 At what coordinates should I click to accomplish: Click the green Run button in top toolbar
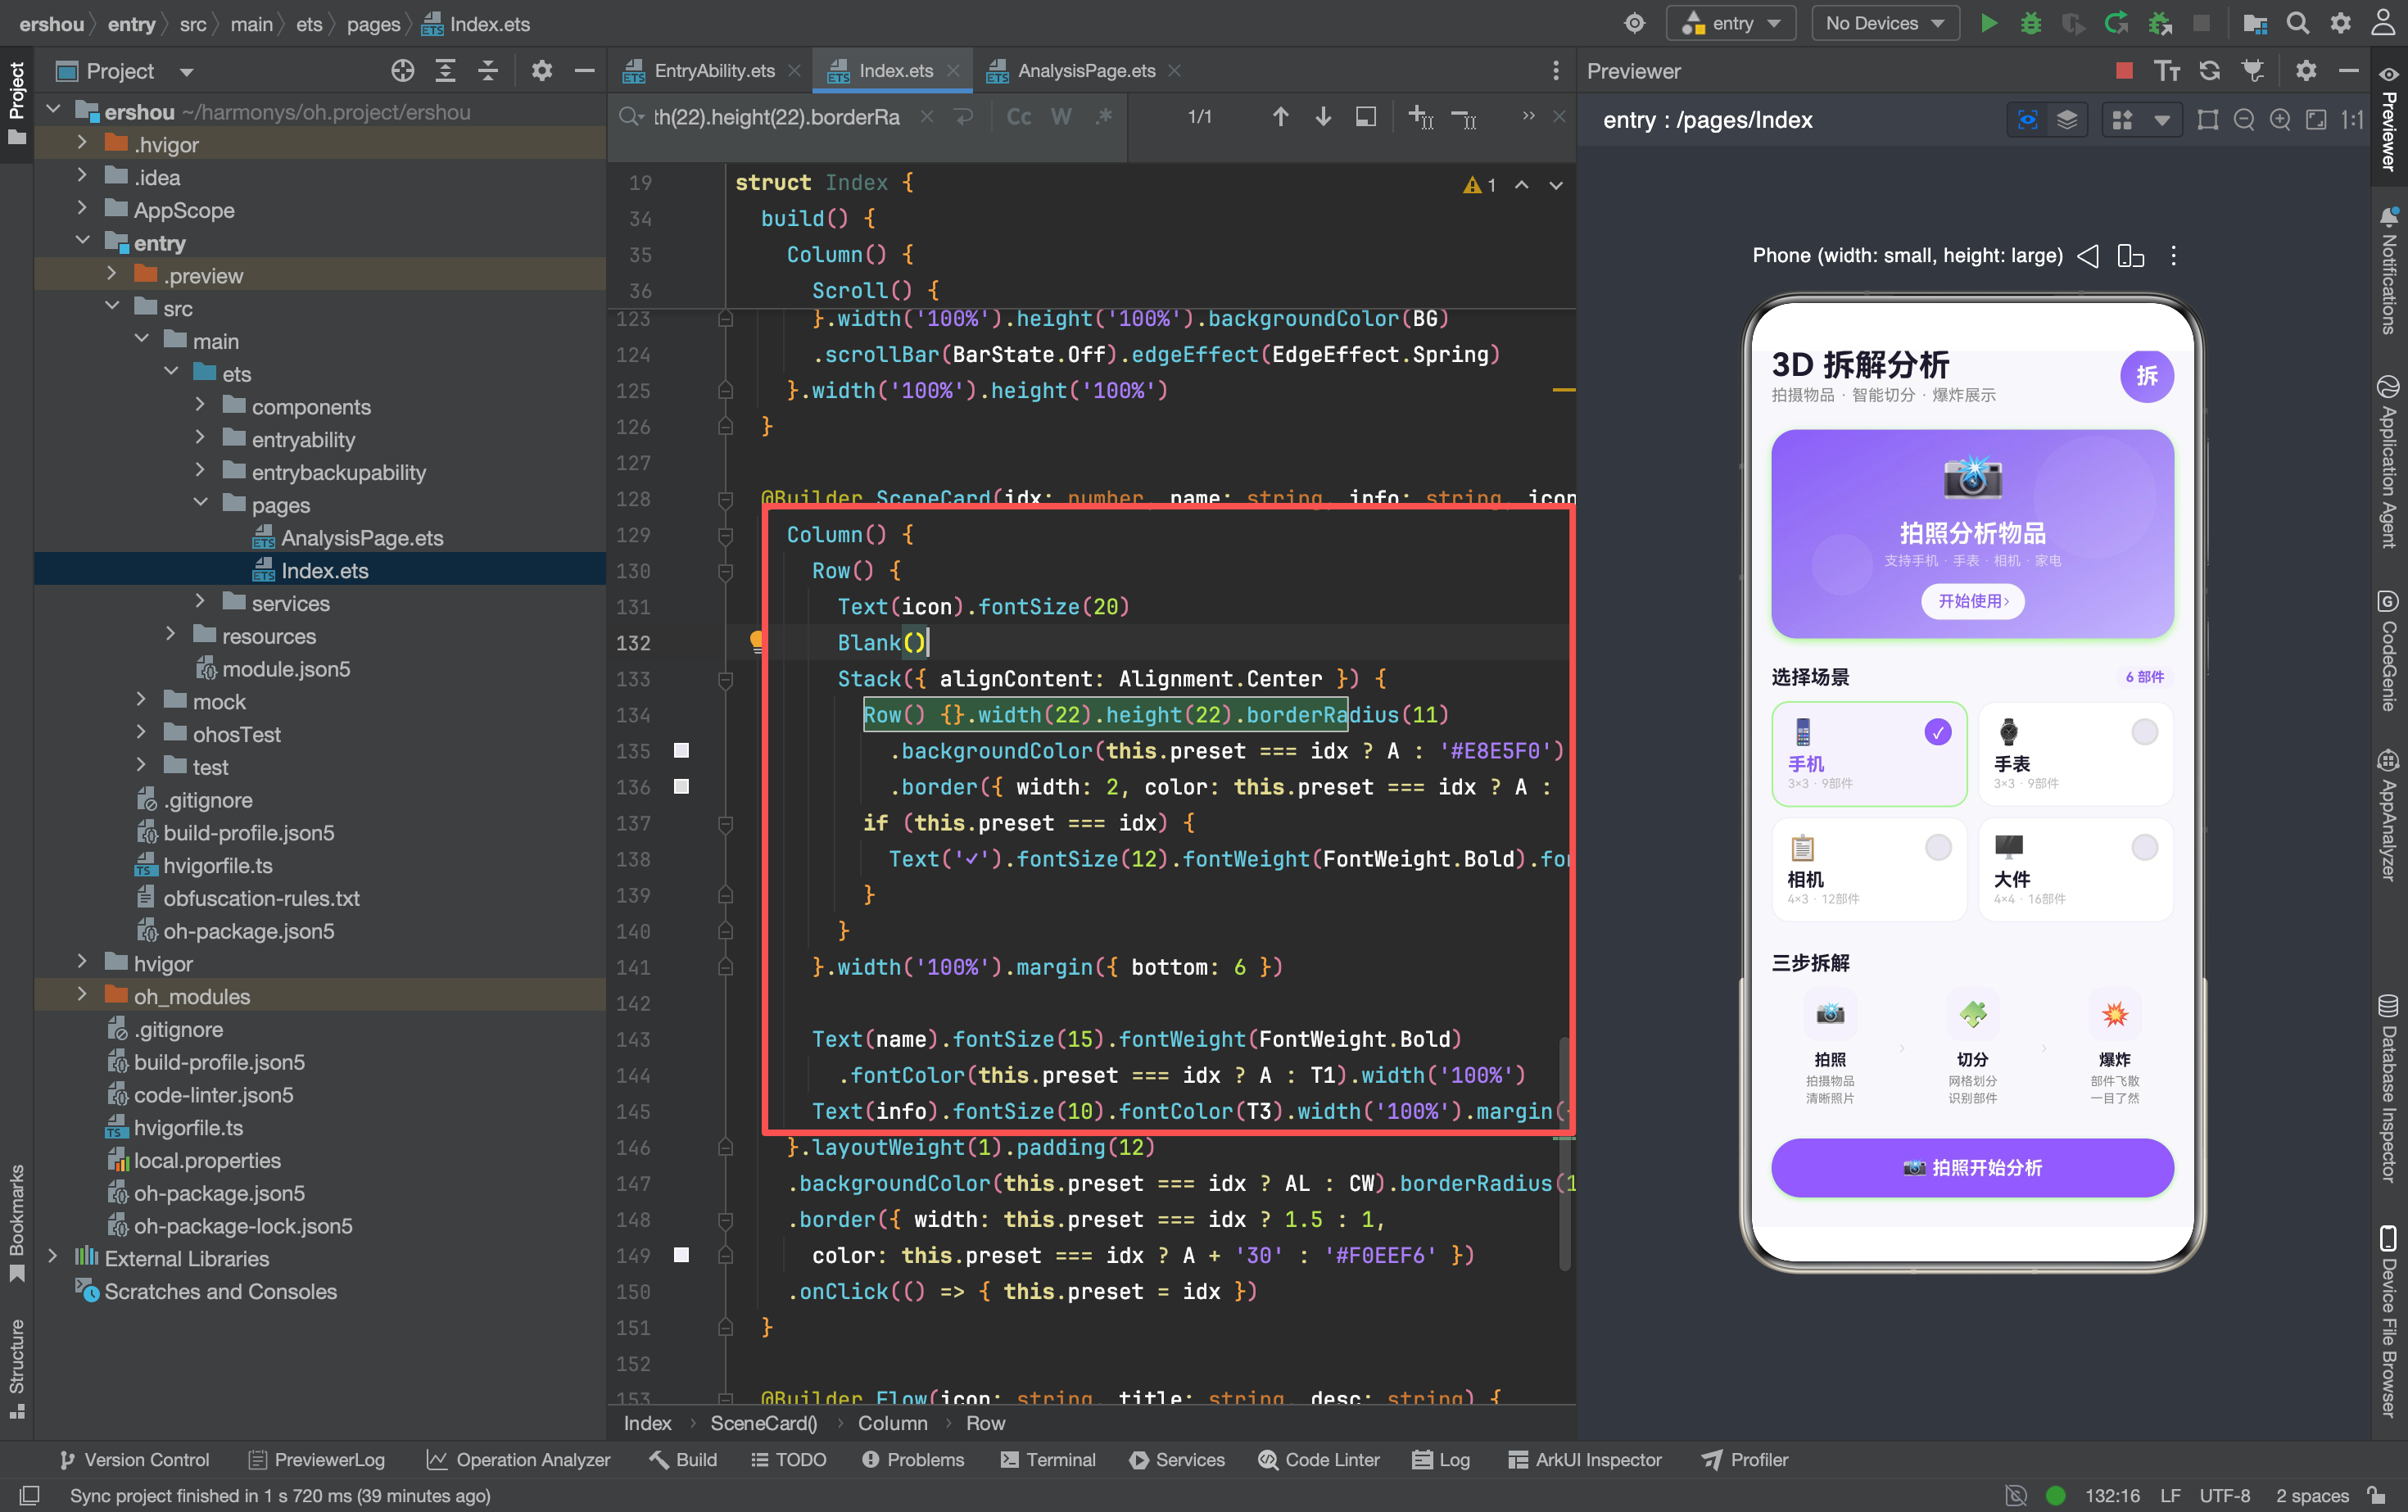(1988, 23)
